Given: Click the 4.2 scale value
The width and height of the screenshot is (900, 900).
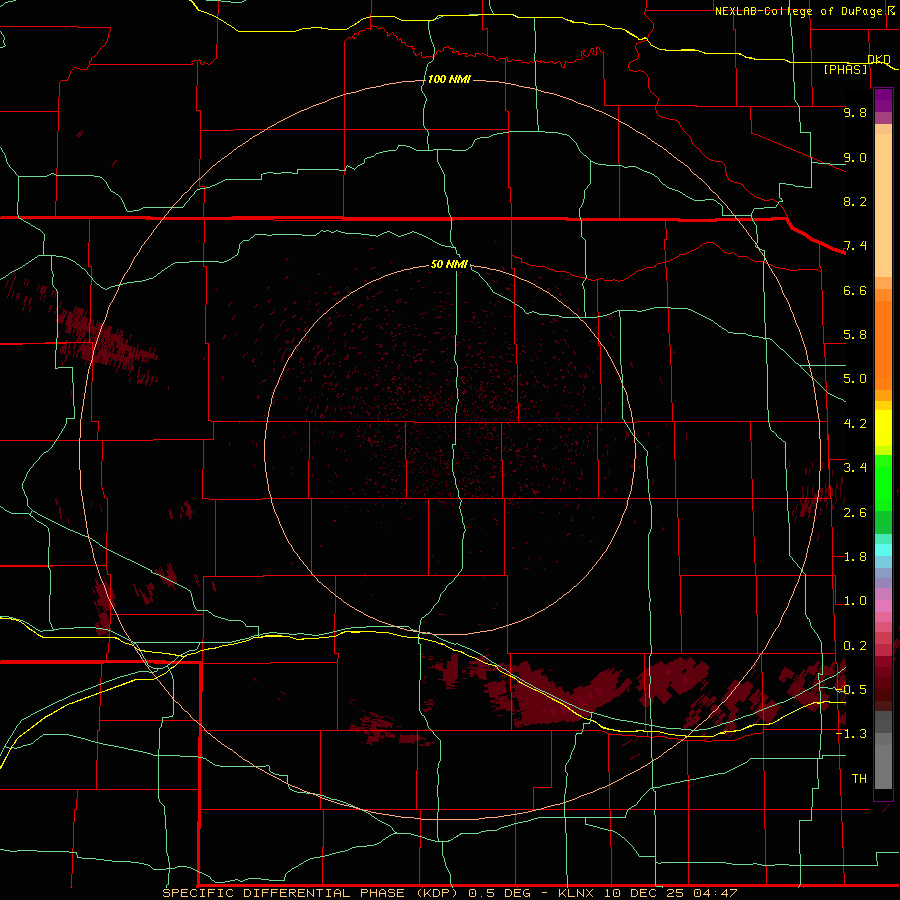Looking at the screenshot, I should pyautogui.click(x=855, y=424).
